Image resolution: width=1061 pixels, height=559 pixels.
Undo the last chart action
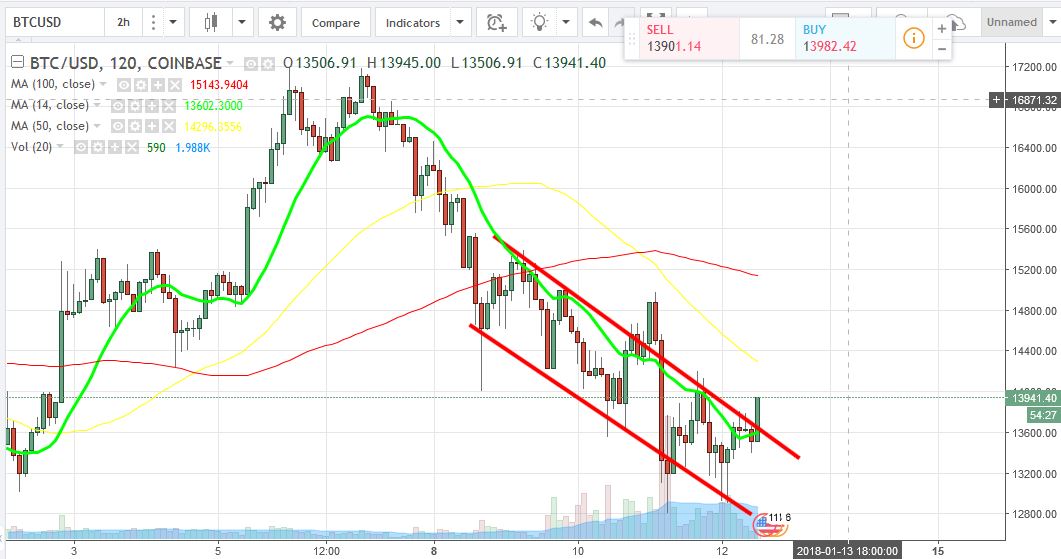click(595, 23)
